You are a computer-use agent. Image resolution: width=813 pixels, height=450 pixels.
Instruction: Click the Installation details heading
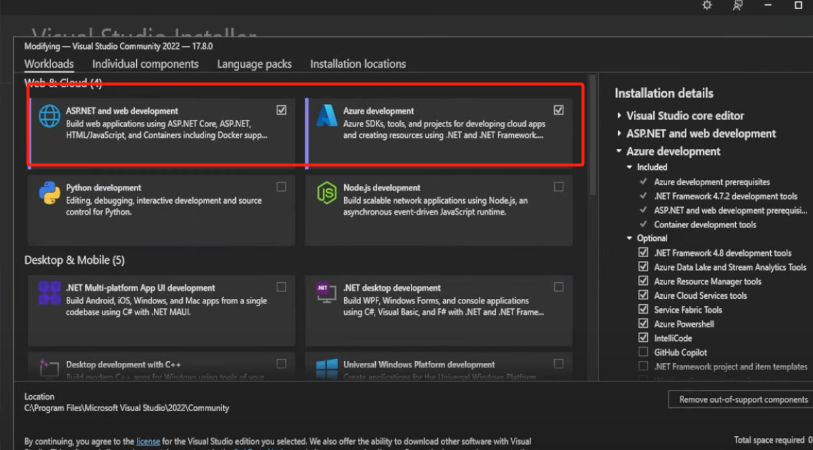click(664, 93)
